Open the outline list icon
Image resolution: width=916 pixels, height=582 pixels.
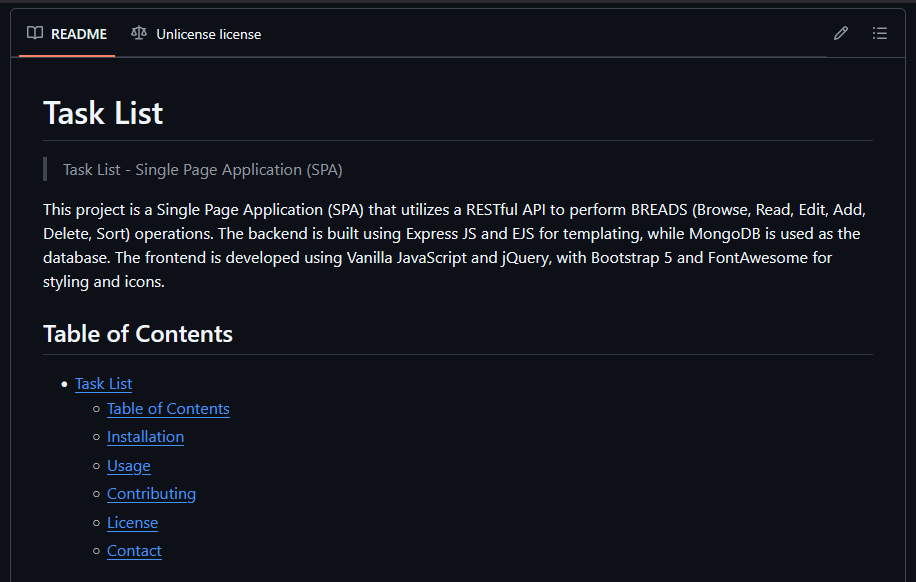879,33
